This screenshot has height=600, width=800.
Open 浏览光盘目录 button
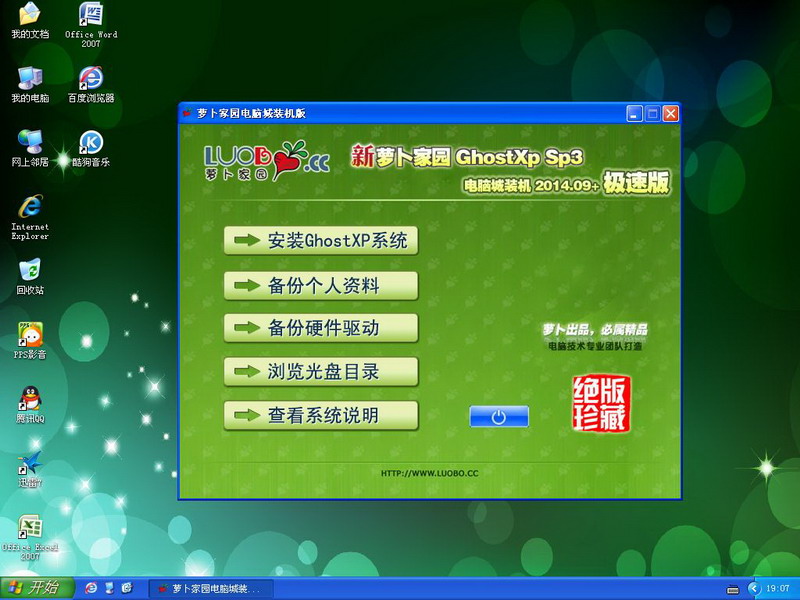(x=321, y=371)
